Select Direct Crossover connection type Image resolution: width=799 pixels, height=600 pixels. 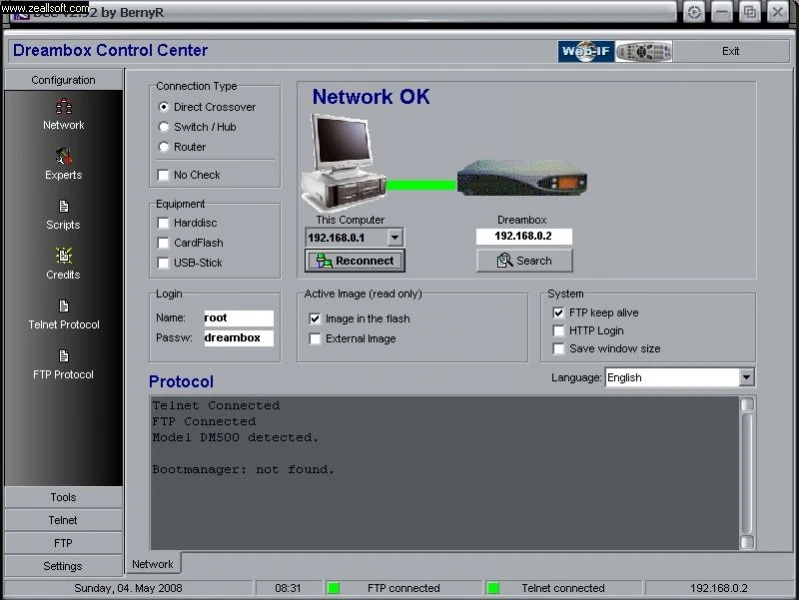point(164,107)
